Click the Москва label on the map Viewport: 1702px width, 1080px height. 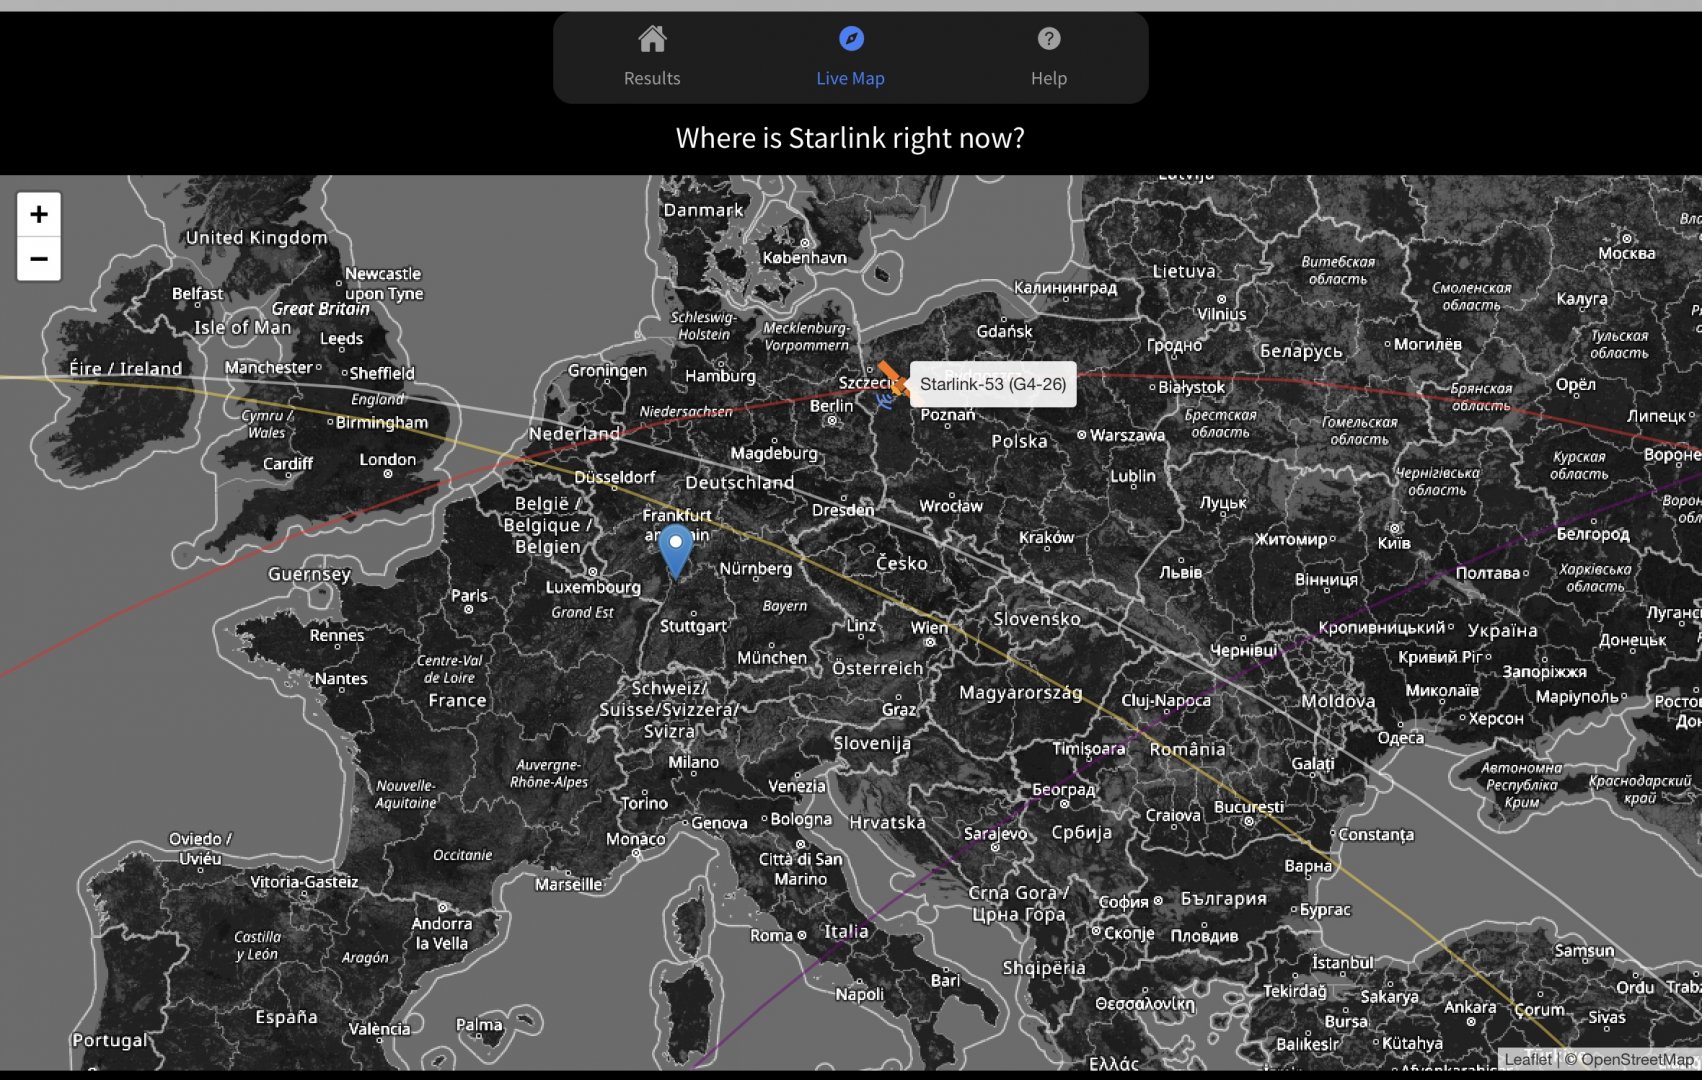coord(1627,253)
